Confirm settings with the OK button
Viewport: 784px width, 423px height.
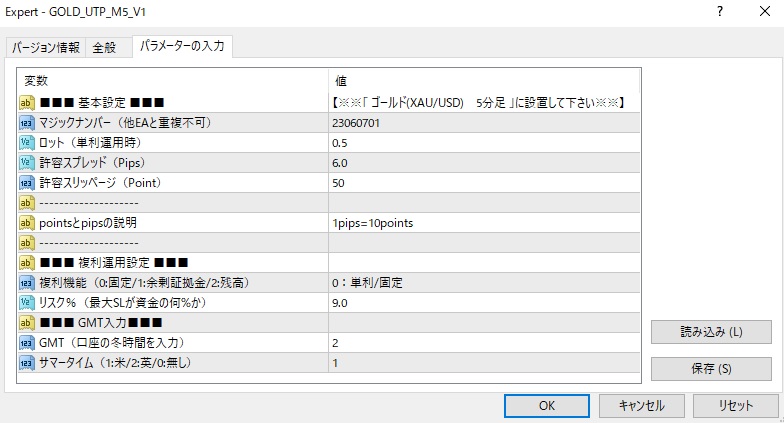(546, 406)
